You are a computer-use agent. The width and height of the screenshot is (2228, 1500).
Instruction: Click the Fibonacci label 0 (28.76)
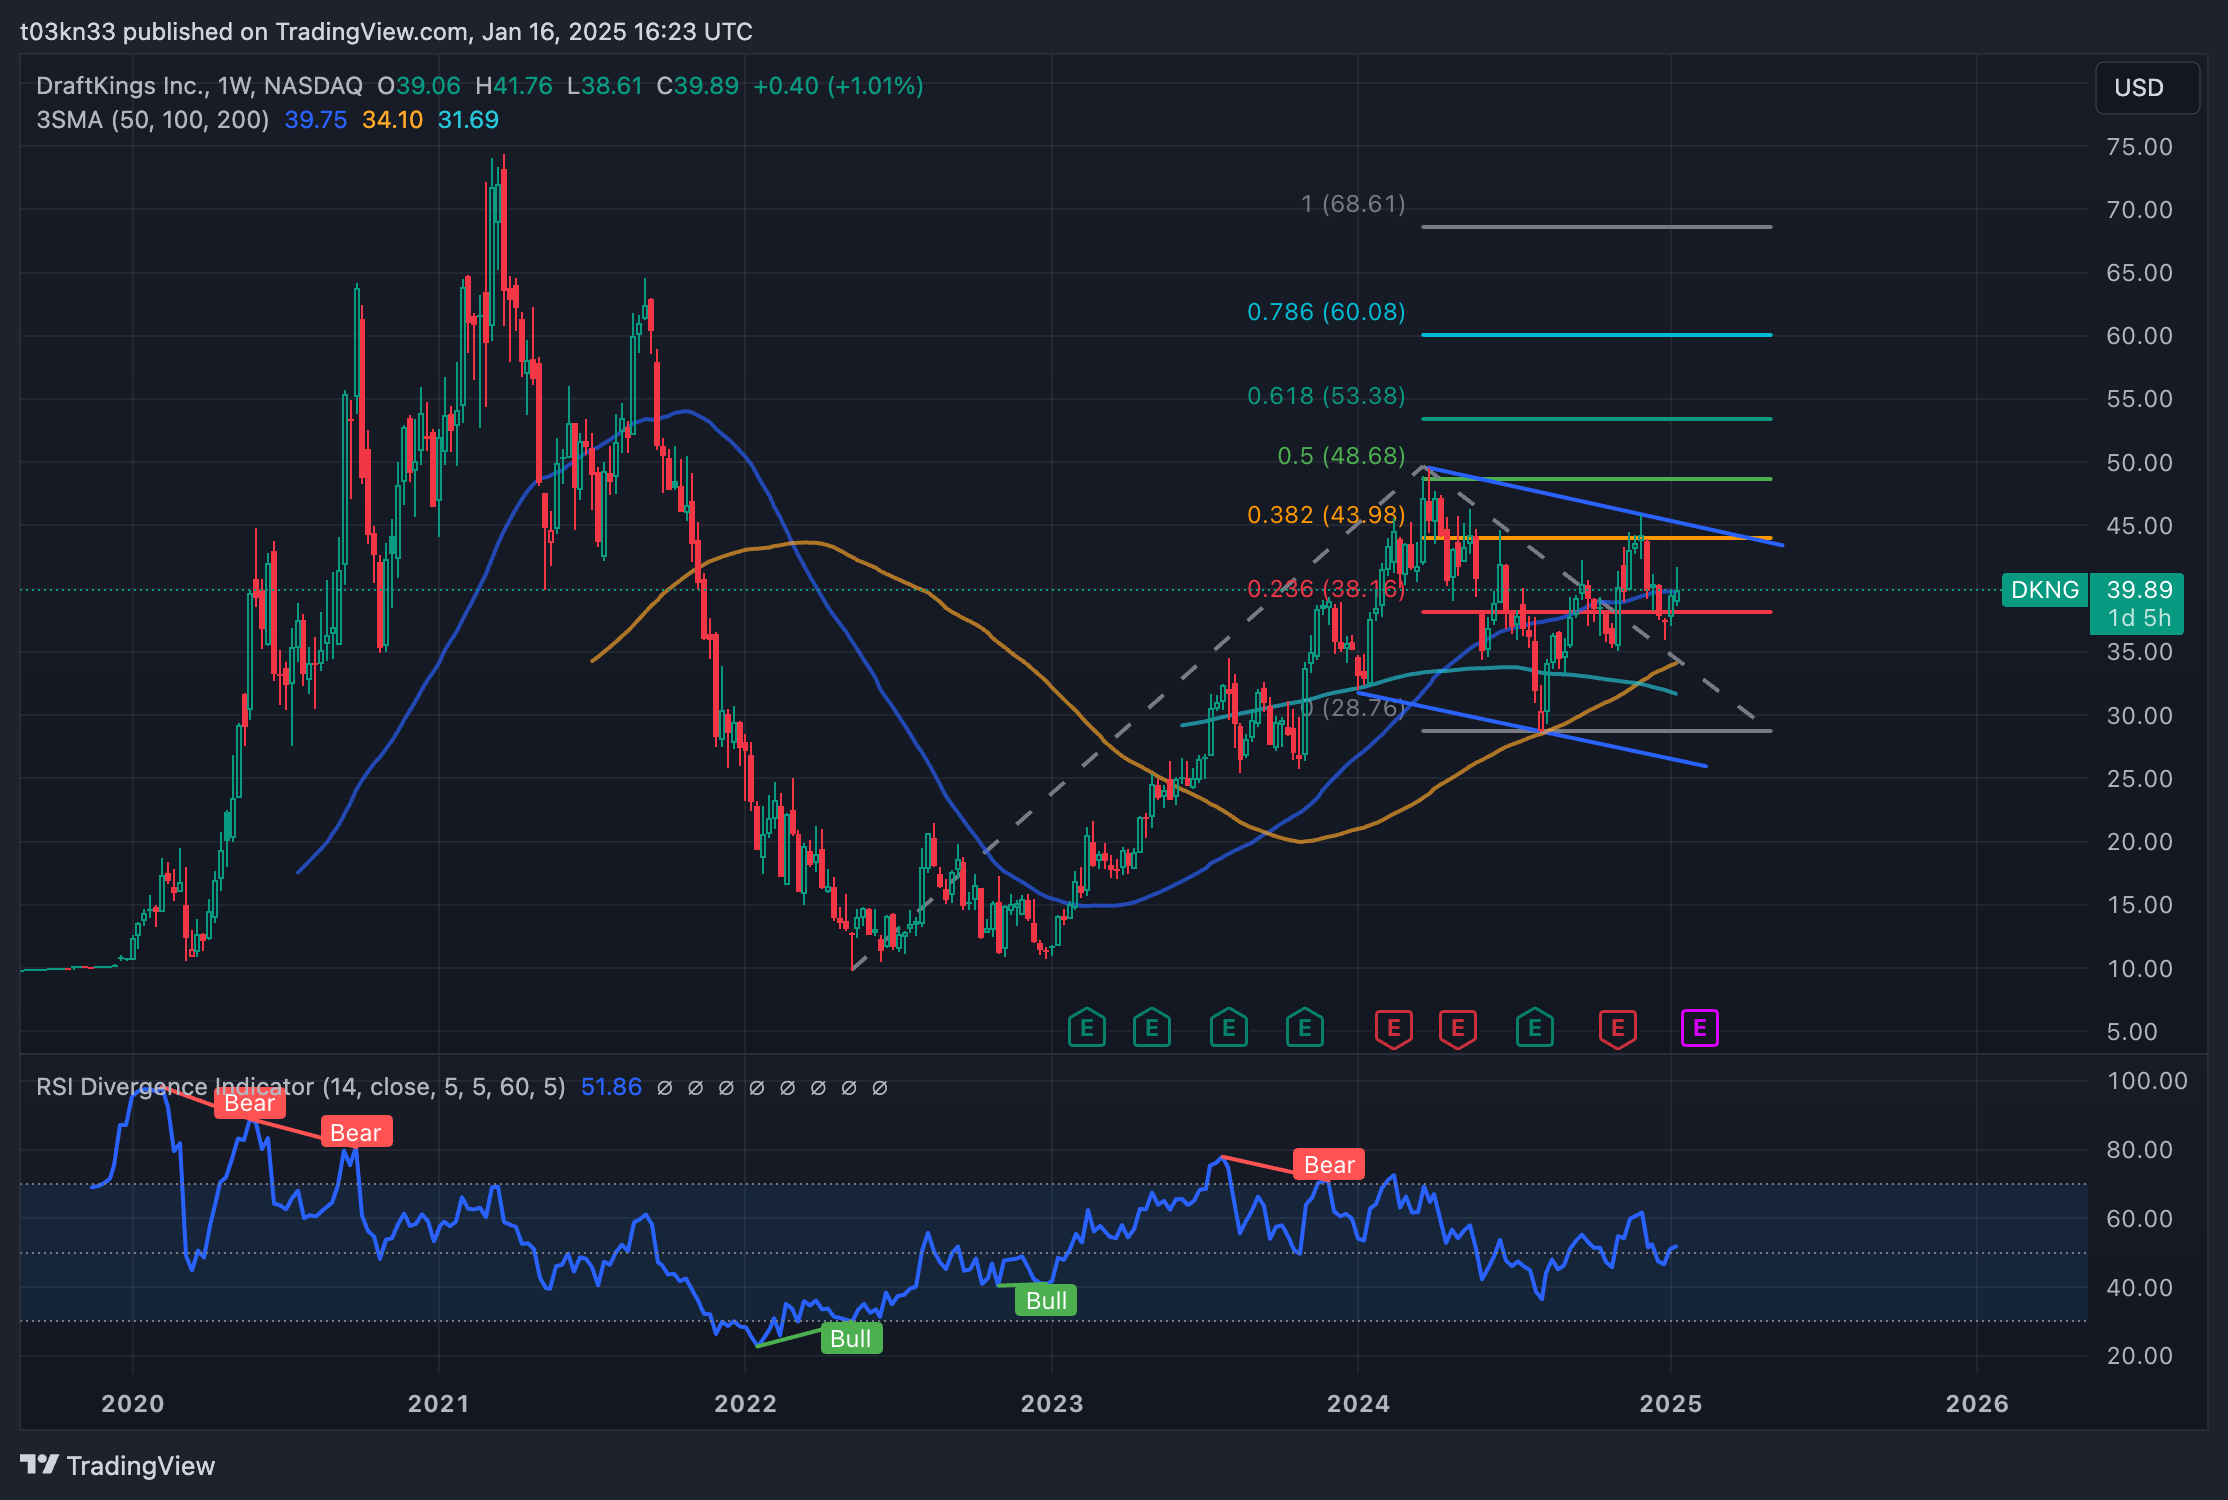(x=1353, y=708)
